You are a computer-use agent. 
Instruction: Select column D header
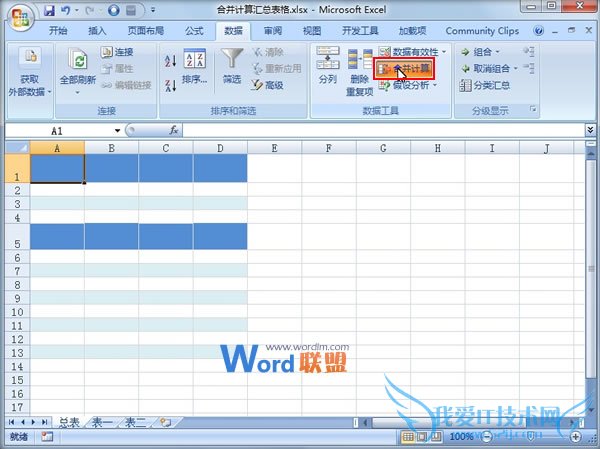220,148
